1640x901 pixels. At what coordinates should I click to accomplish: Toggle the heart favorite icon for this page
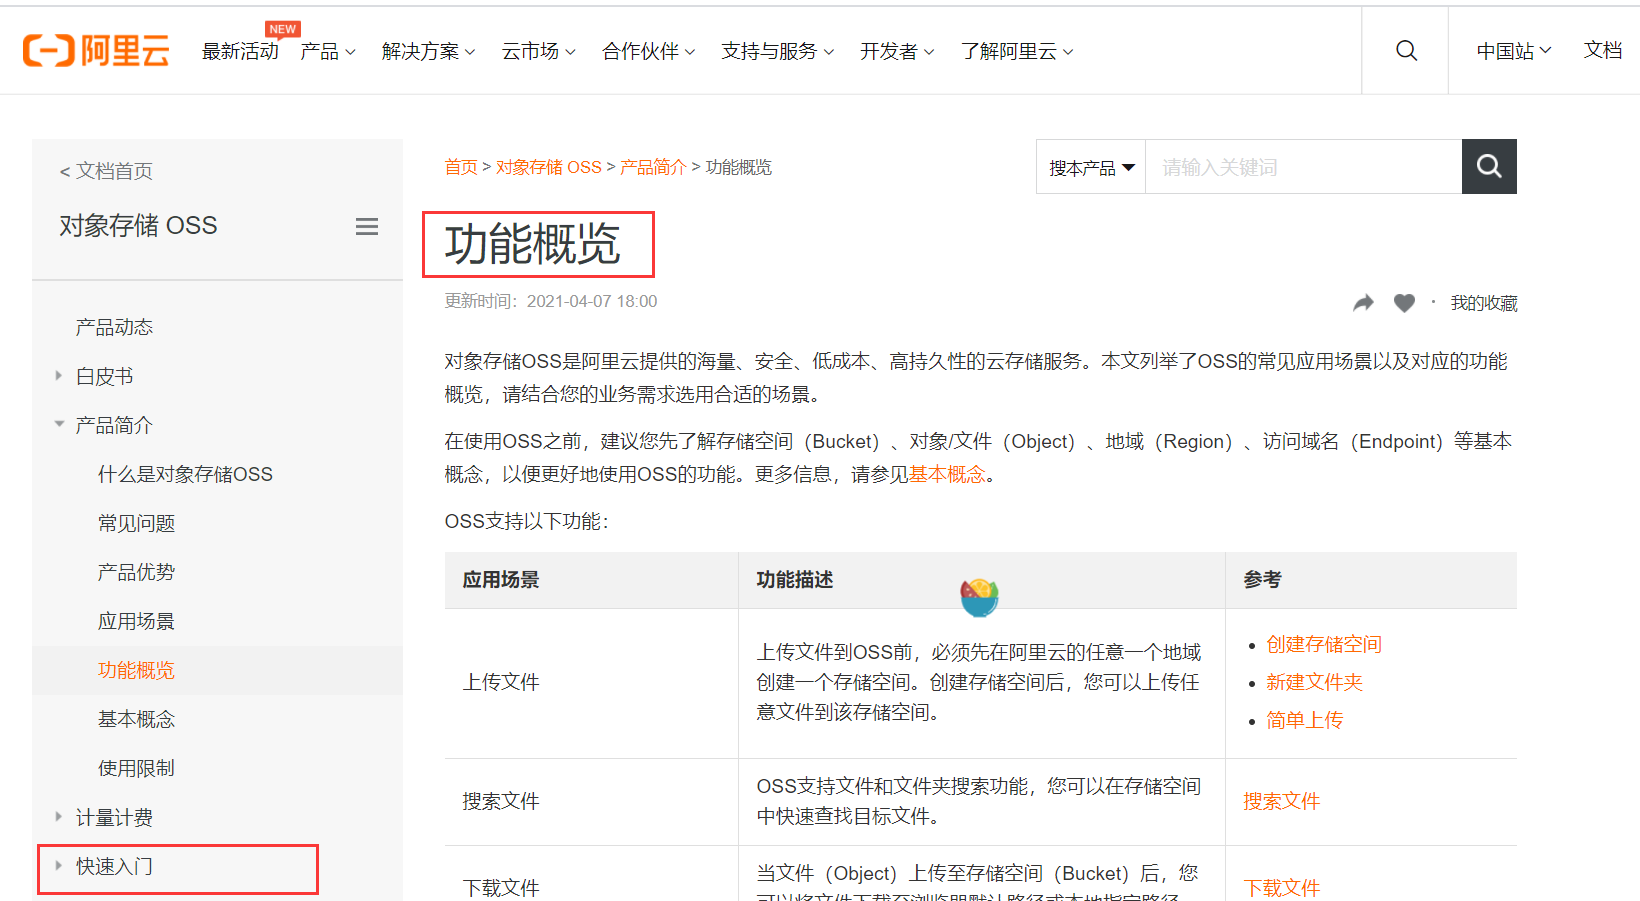[1404, 302]
